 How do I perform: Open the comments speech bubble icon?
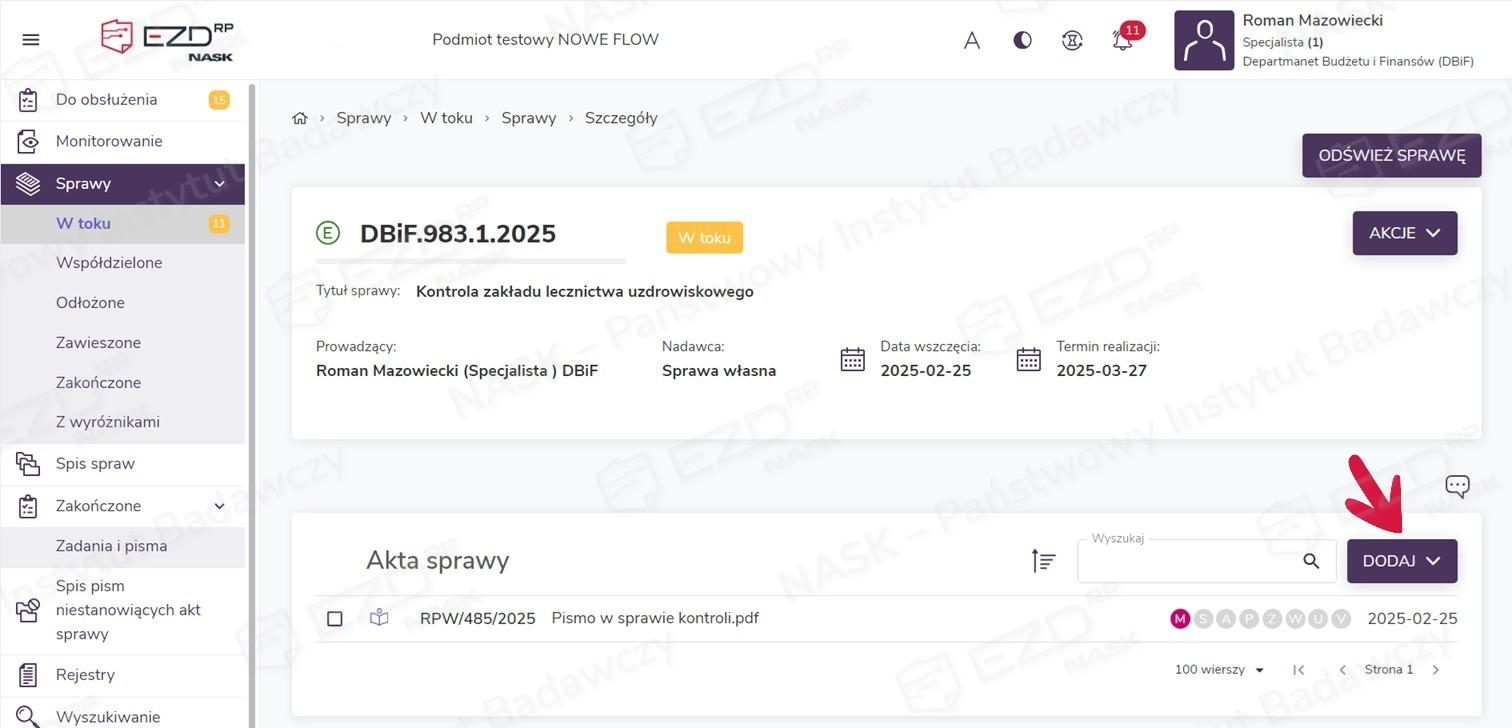1457,487
